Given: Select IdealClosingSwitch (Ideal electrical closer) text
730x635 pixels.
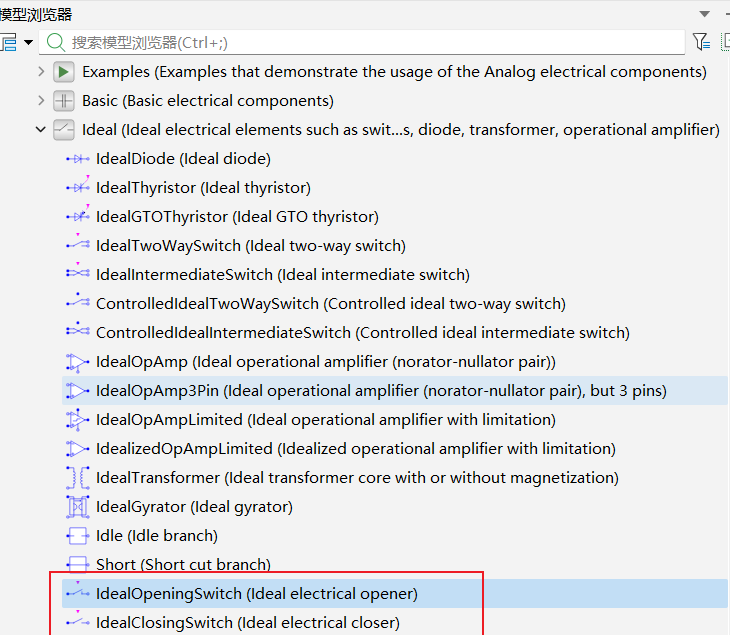Looking at the screenshot, I should click(248, 622).
